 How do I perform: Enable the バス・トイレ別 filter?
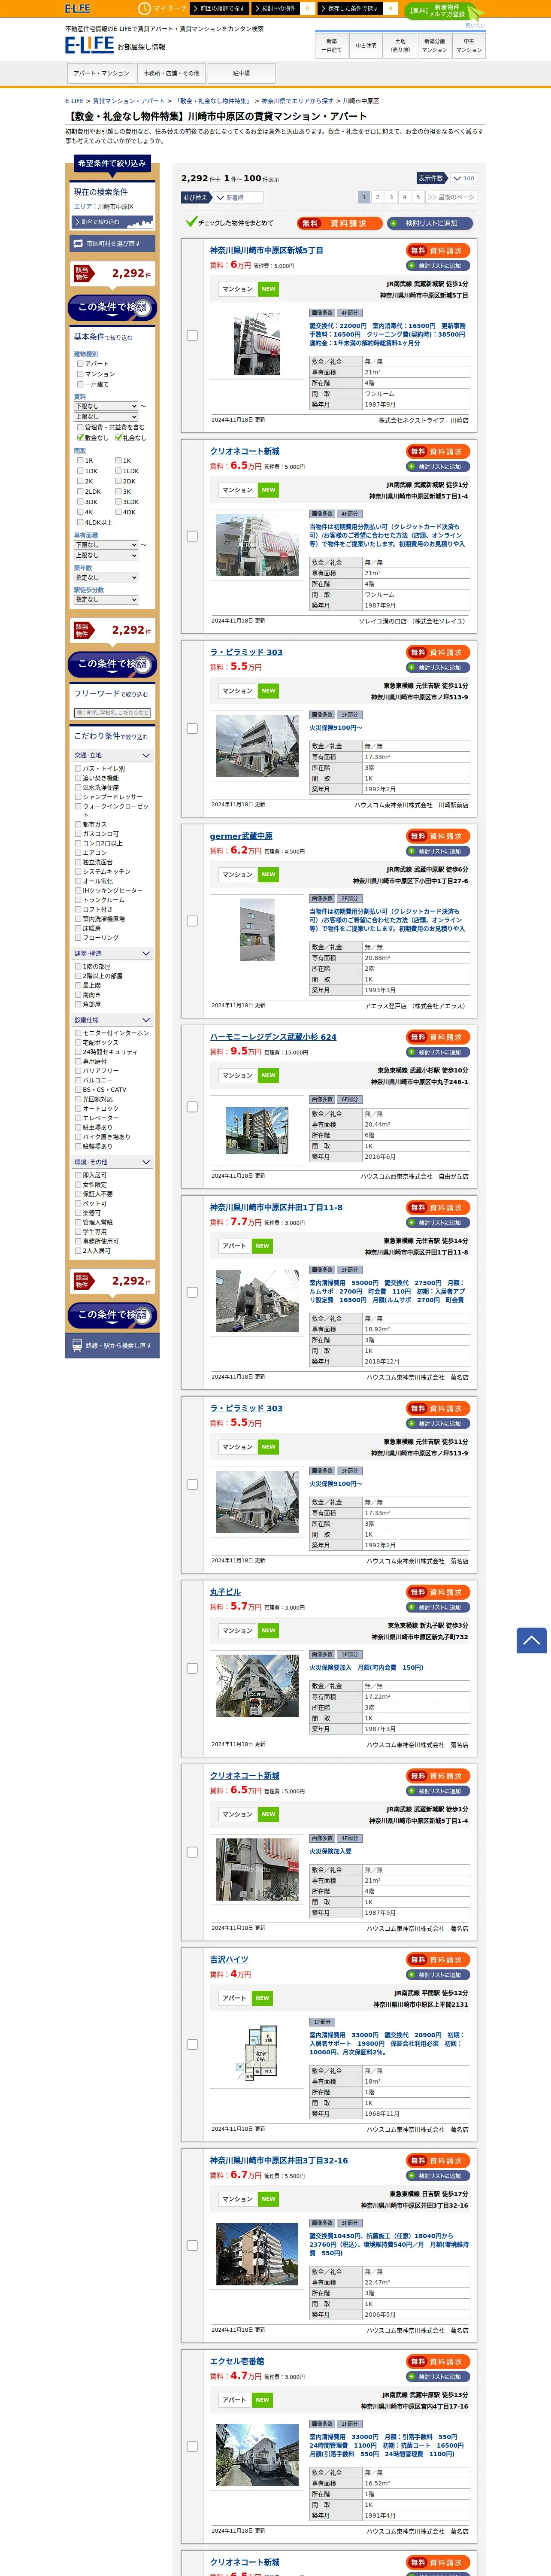click(x=78, y=769)
